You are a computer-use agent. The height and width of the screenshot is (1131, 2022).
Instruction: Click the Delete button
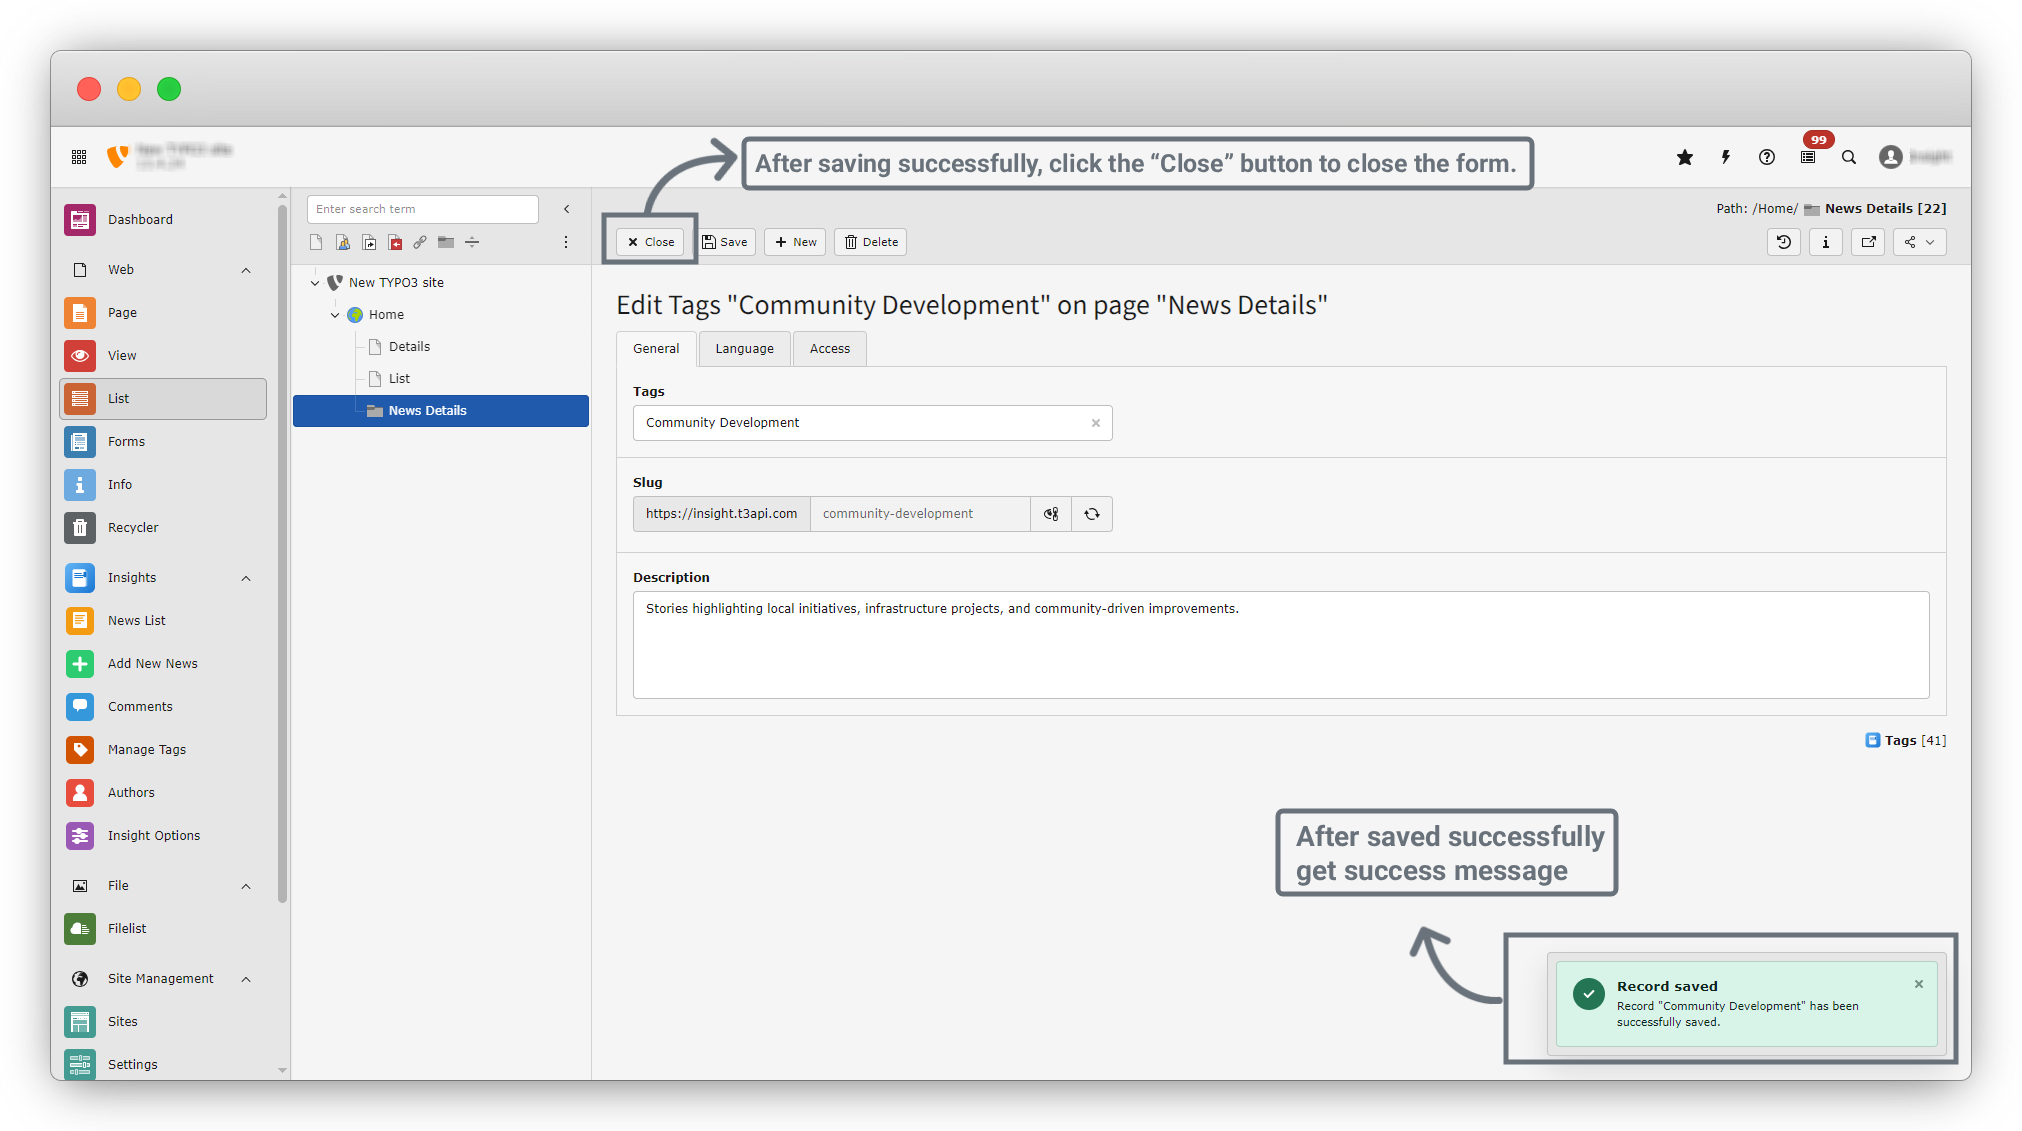coord(870,242)
